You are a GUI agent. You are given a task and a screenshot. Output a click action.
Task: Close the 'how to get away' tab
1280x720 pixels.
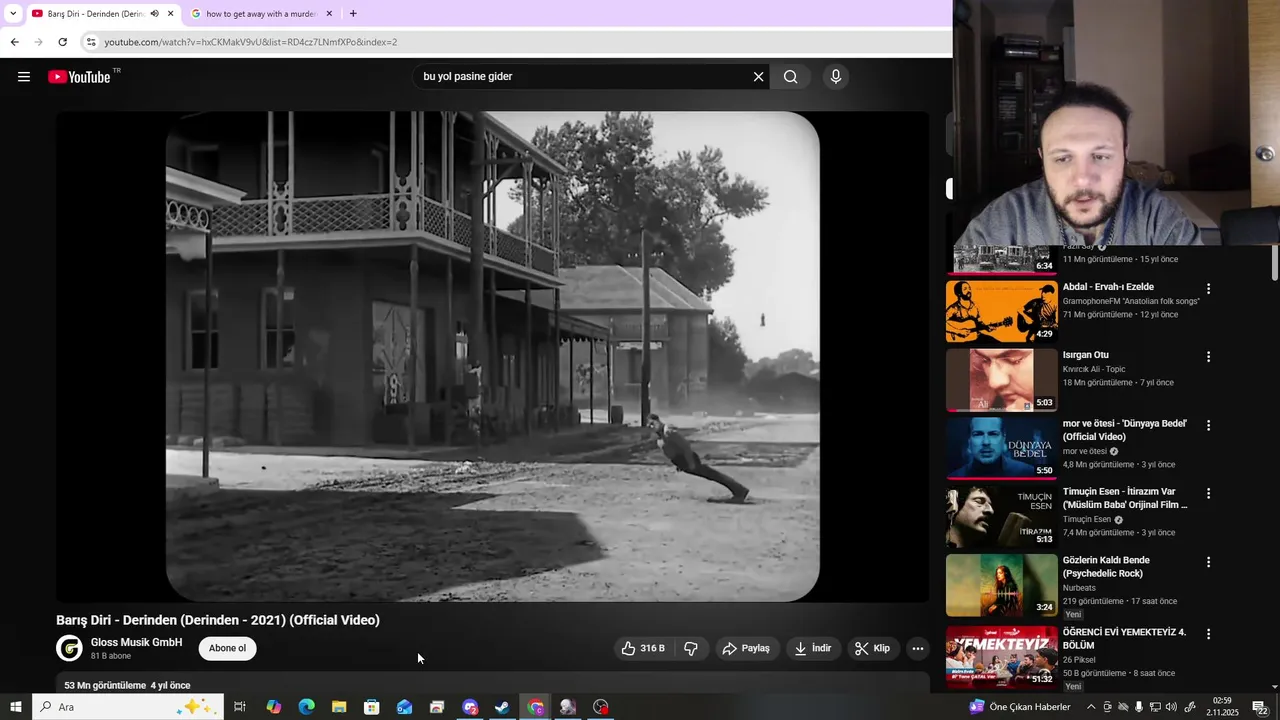click(329, 14)
